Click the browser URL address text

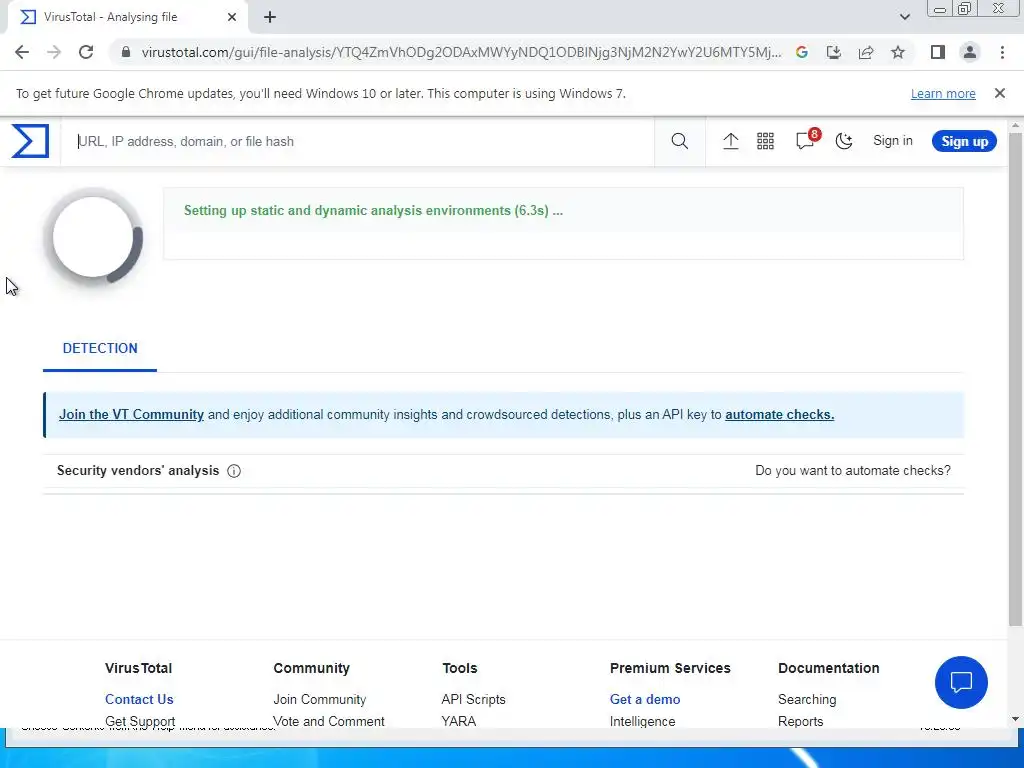461,52
